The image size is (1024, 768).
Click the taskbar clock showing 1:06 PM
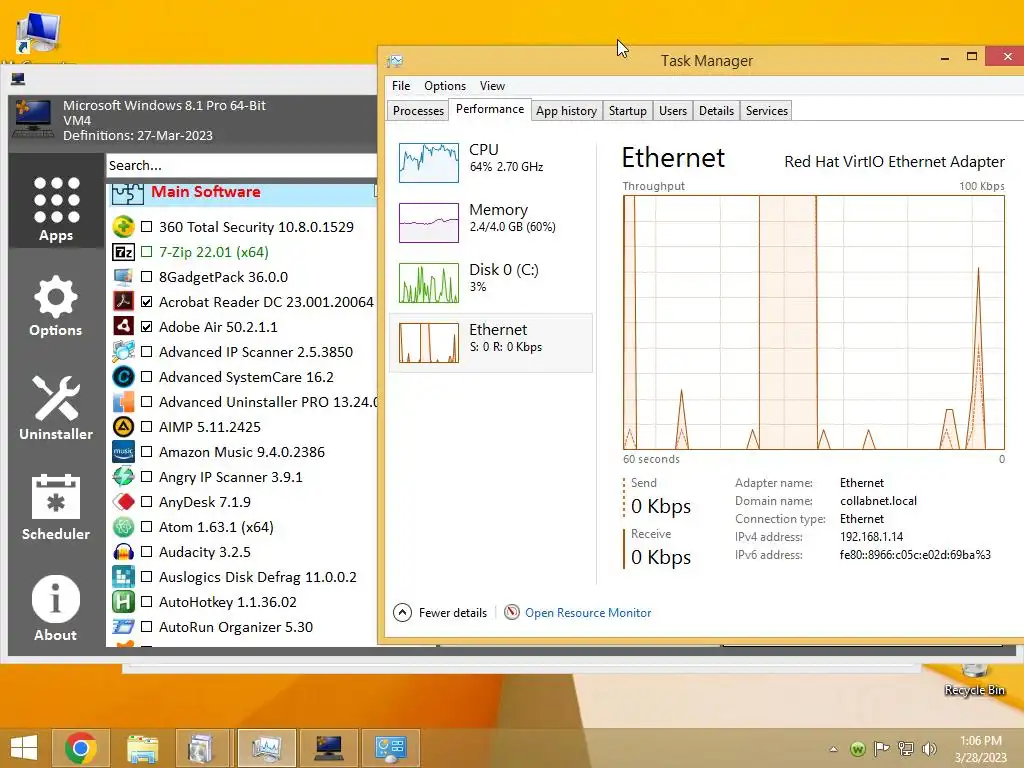[x=981, y=749]
